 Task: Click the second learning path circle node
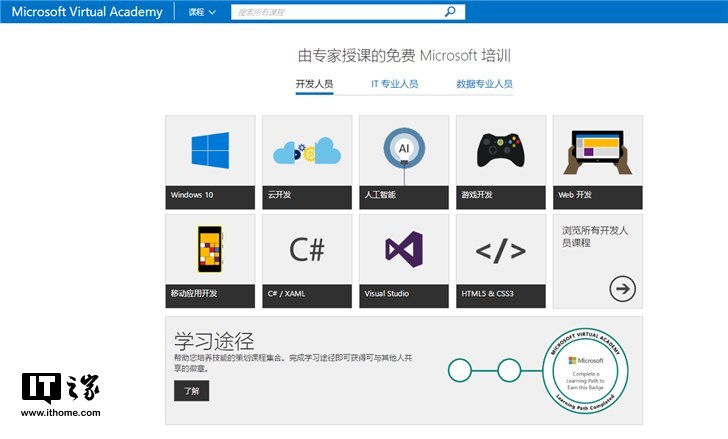pos(509,370)
